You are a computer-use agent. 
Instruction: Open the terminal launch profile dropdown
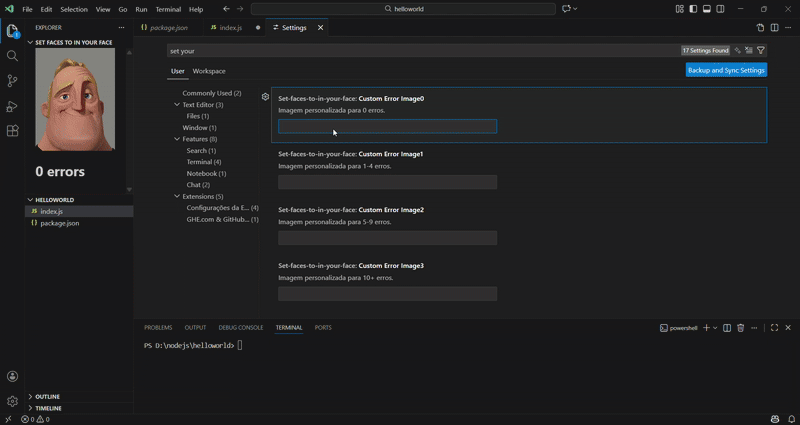click(715, 328)
